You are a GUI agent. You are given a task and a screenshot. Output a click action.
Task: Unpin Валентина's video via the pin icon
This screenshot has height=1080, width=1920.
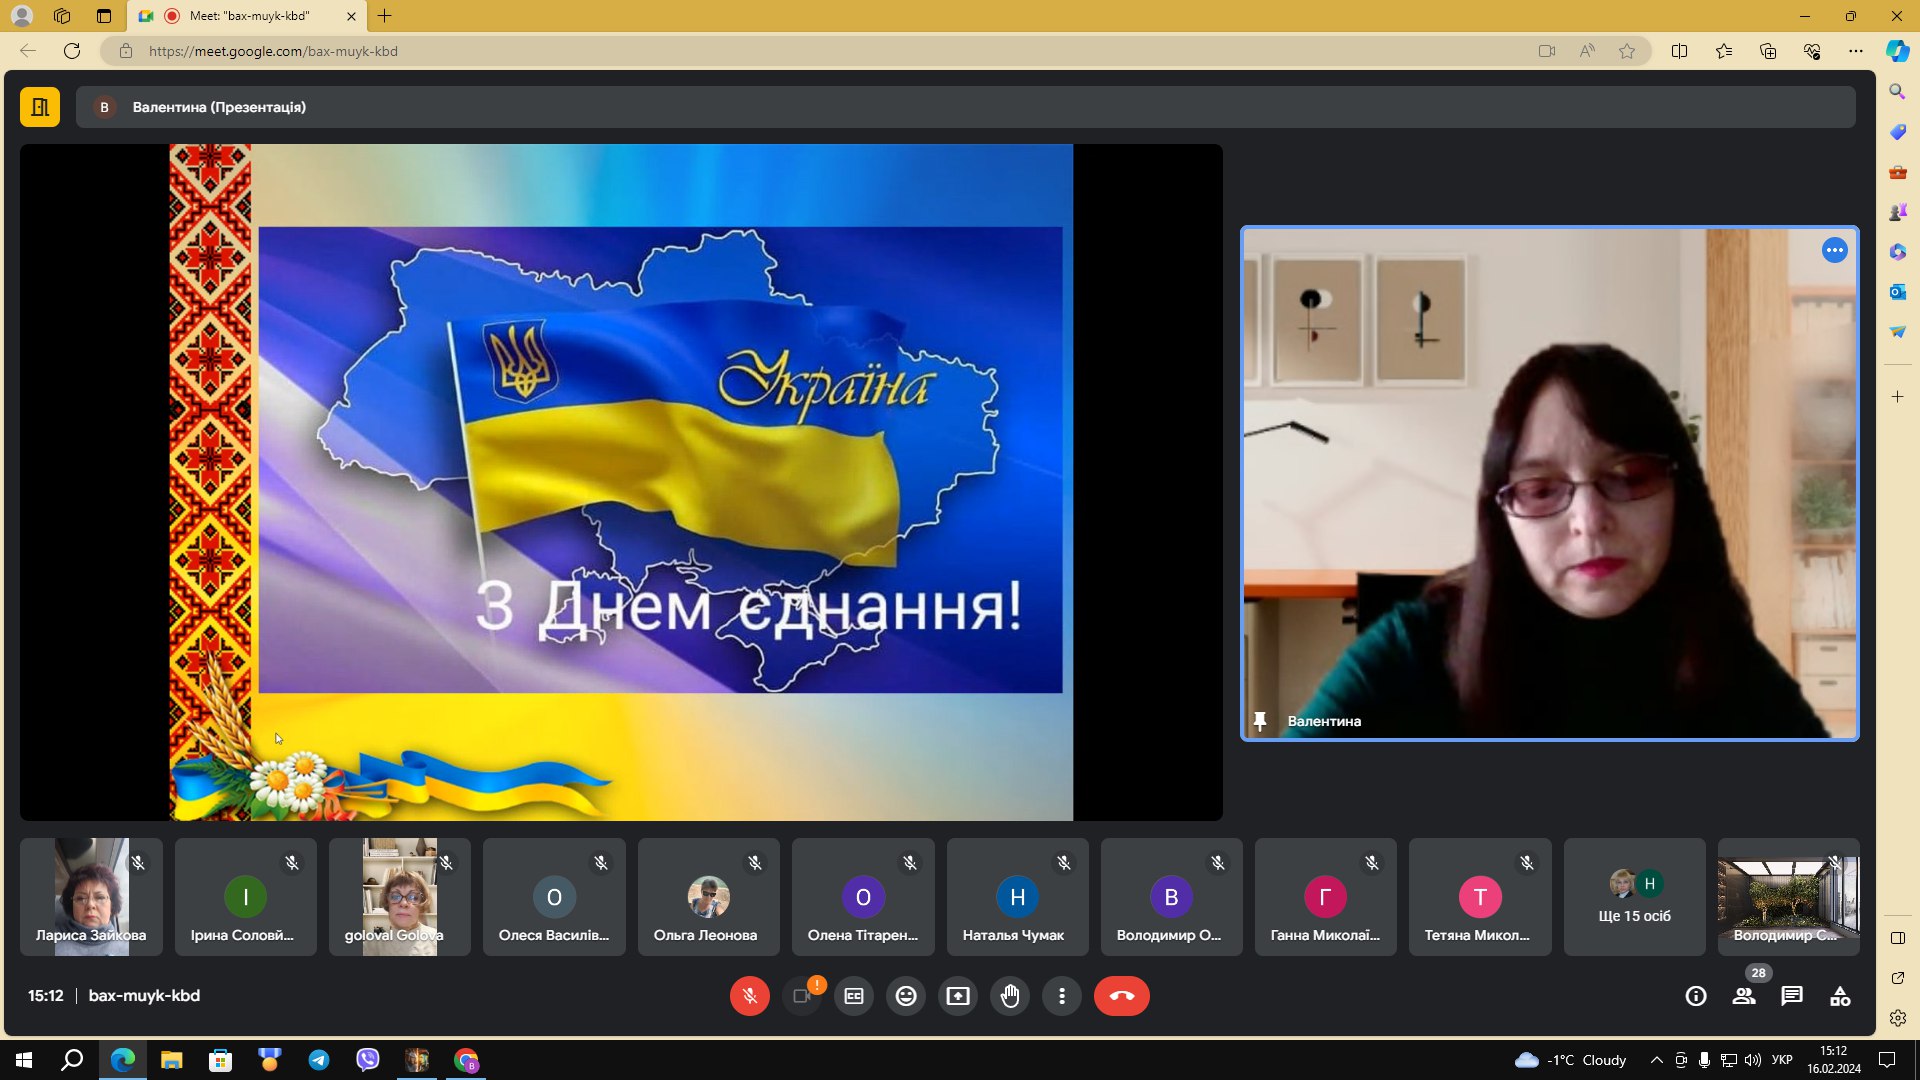click(x=1260, y=721)
